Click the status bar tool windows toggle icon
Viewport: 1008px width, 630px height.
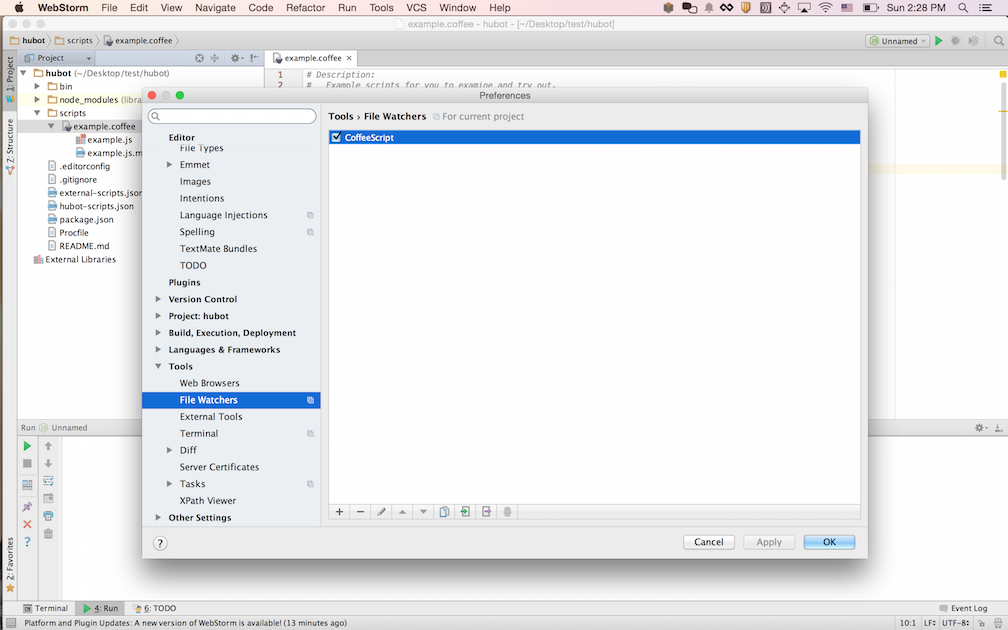pos(11,623)
